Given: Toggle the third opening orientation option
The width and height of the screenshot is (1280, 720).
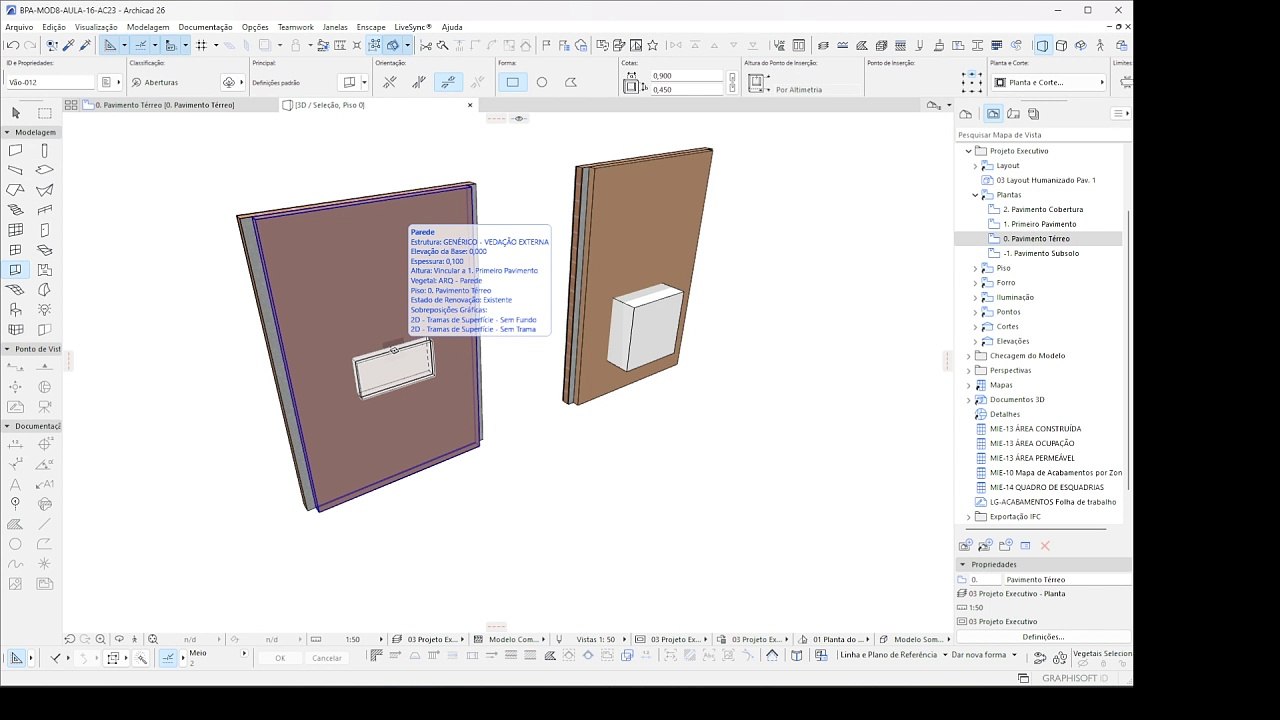Looking at the screenshot, I should coord(448,82).
